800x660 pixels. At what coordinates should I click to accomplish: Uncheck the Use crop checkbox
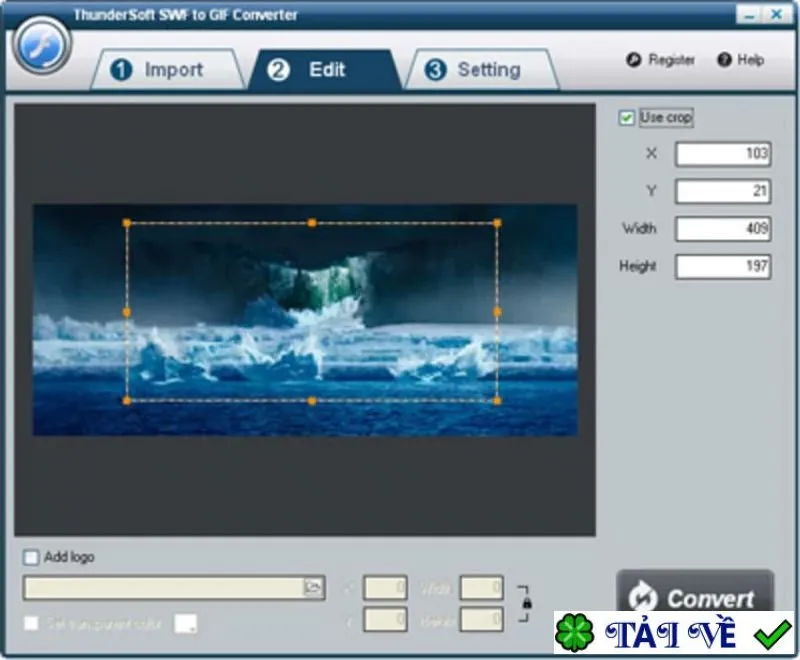(626, 118)
